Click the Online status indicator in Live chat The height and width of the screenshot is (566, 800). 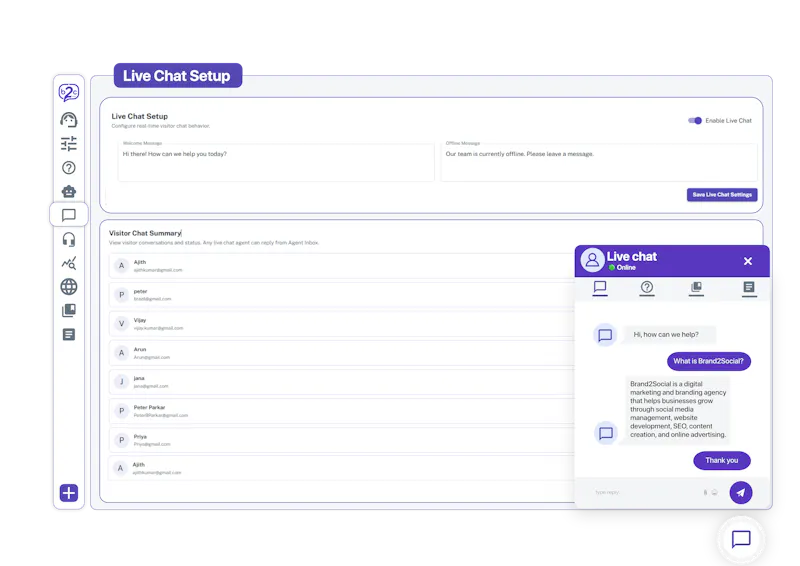(622, 268)
